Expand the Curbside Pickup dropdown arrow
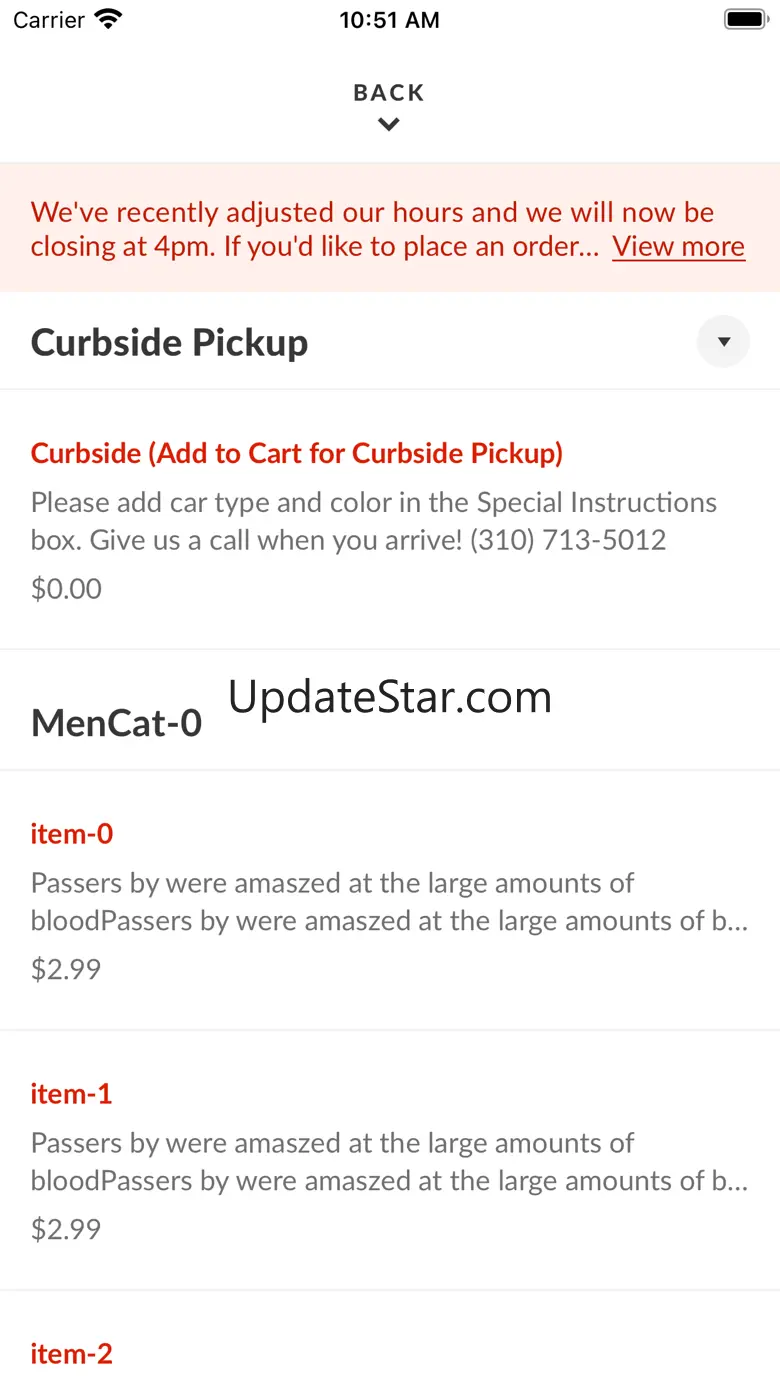The image size is (780, 1387). pyautogui.click(x=723, y=342)
